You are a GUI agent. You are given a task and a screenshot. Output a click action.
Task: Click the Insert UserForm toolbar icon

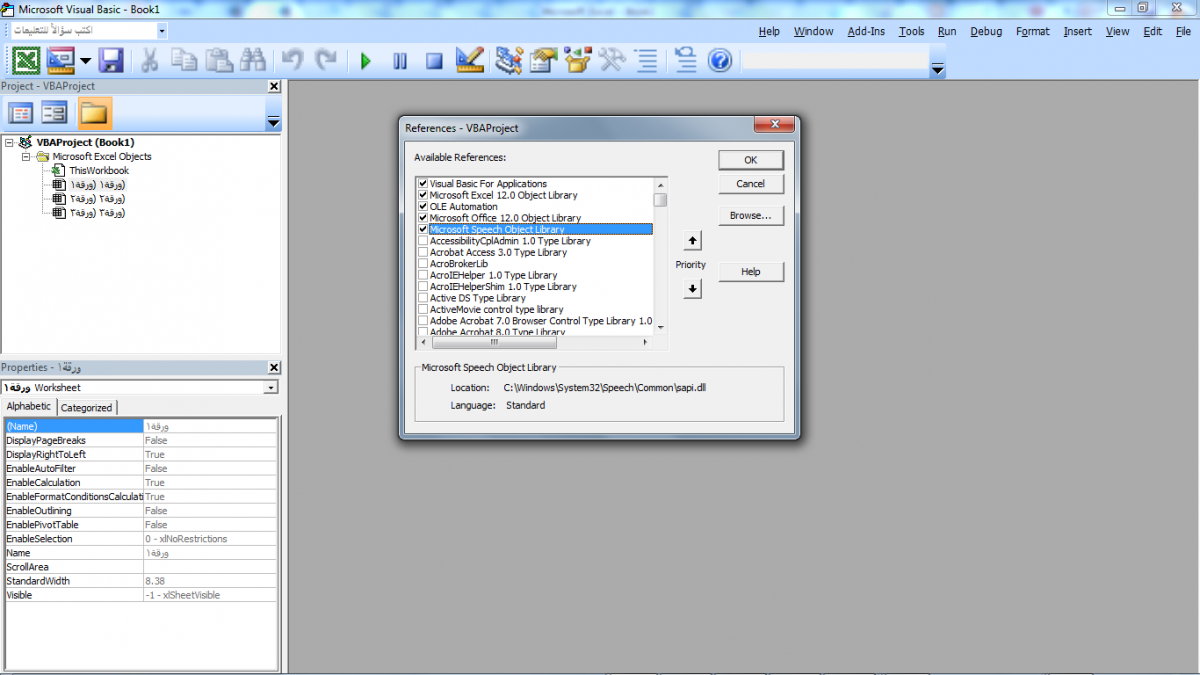[61, 61]
